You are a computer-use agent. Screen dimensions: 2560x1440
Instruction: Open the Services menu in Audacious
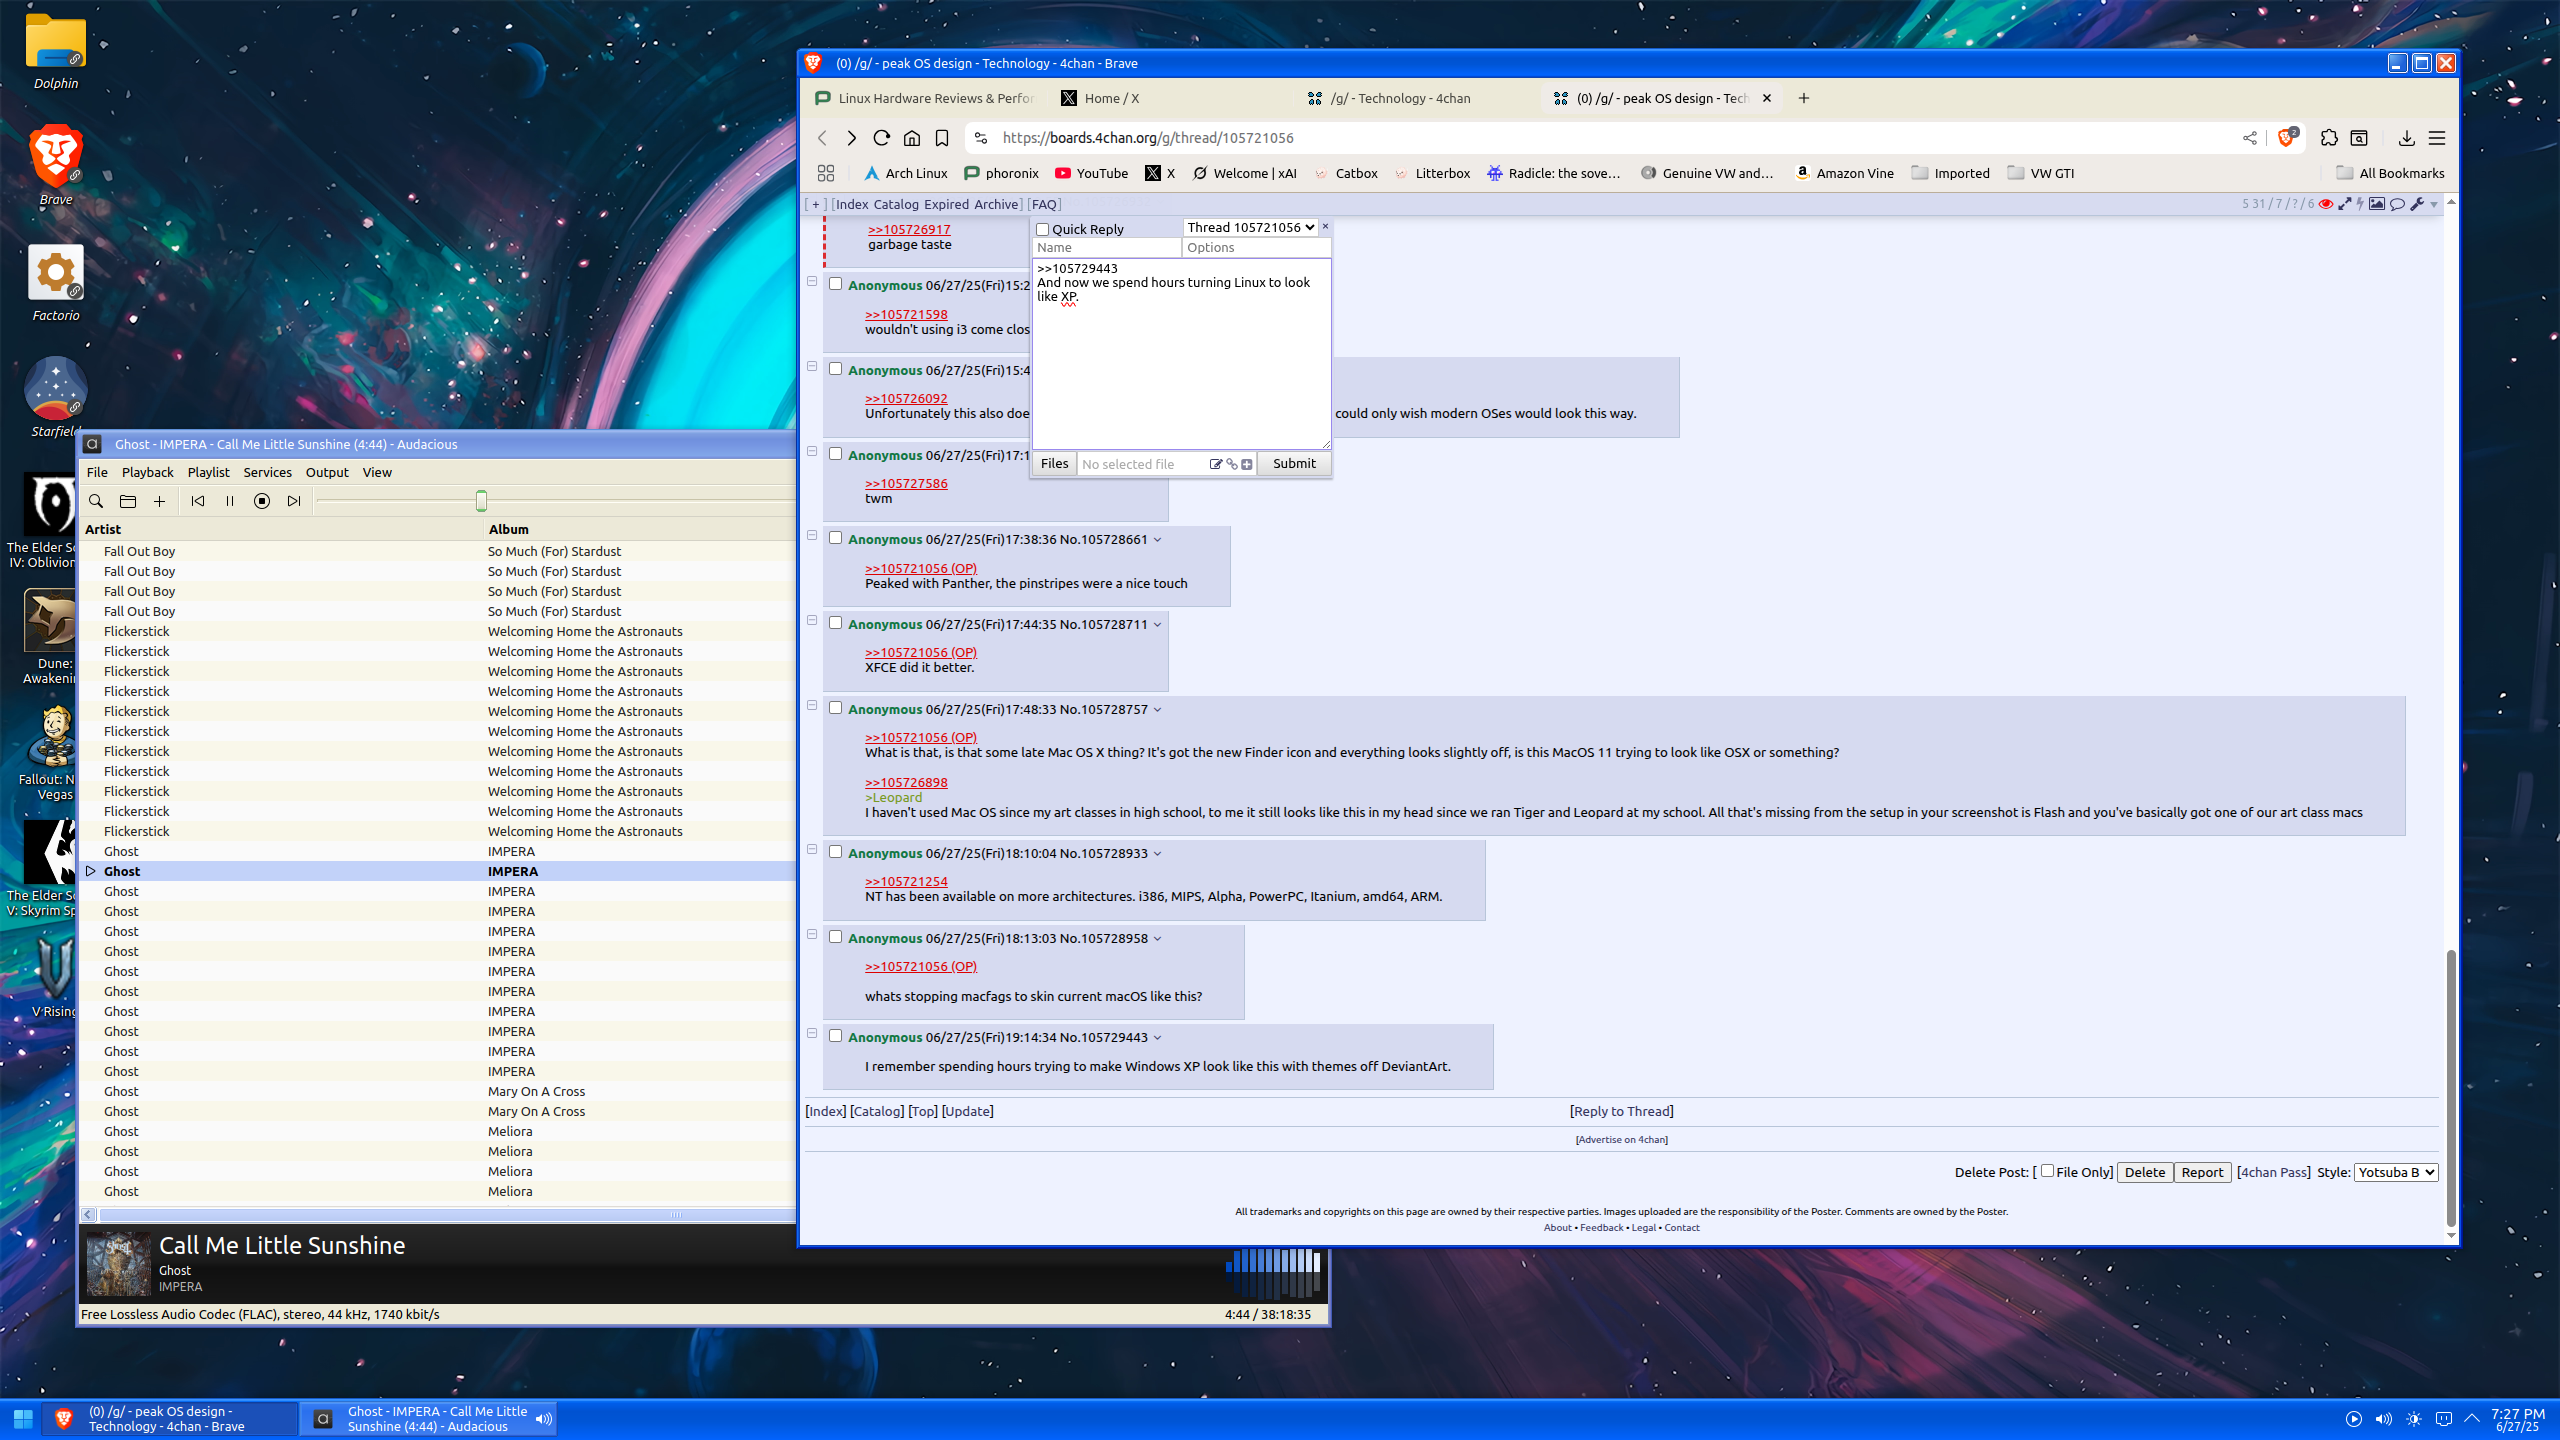pos(267,472)
